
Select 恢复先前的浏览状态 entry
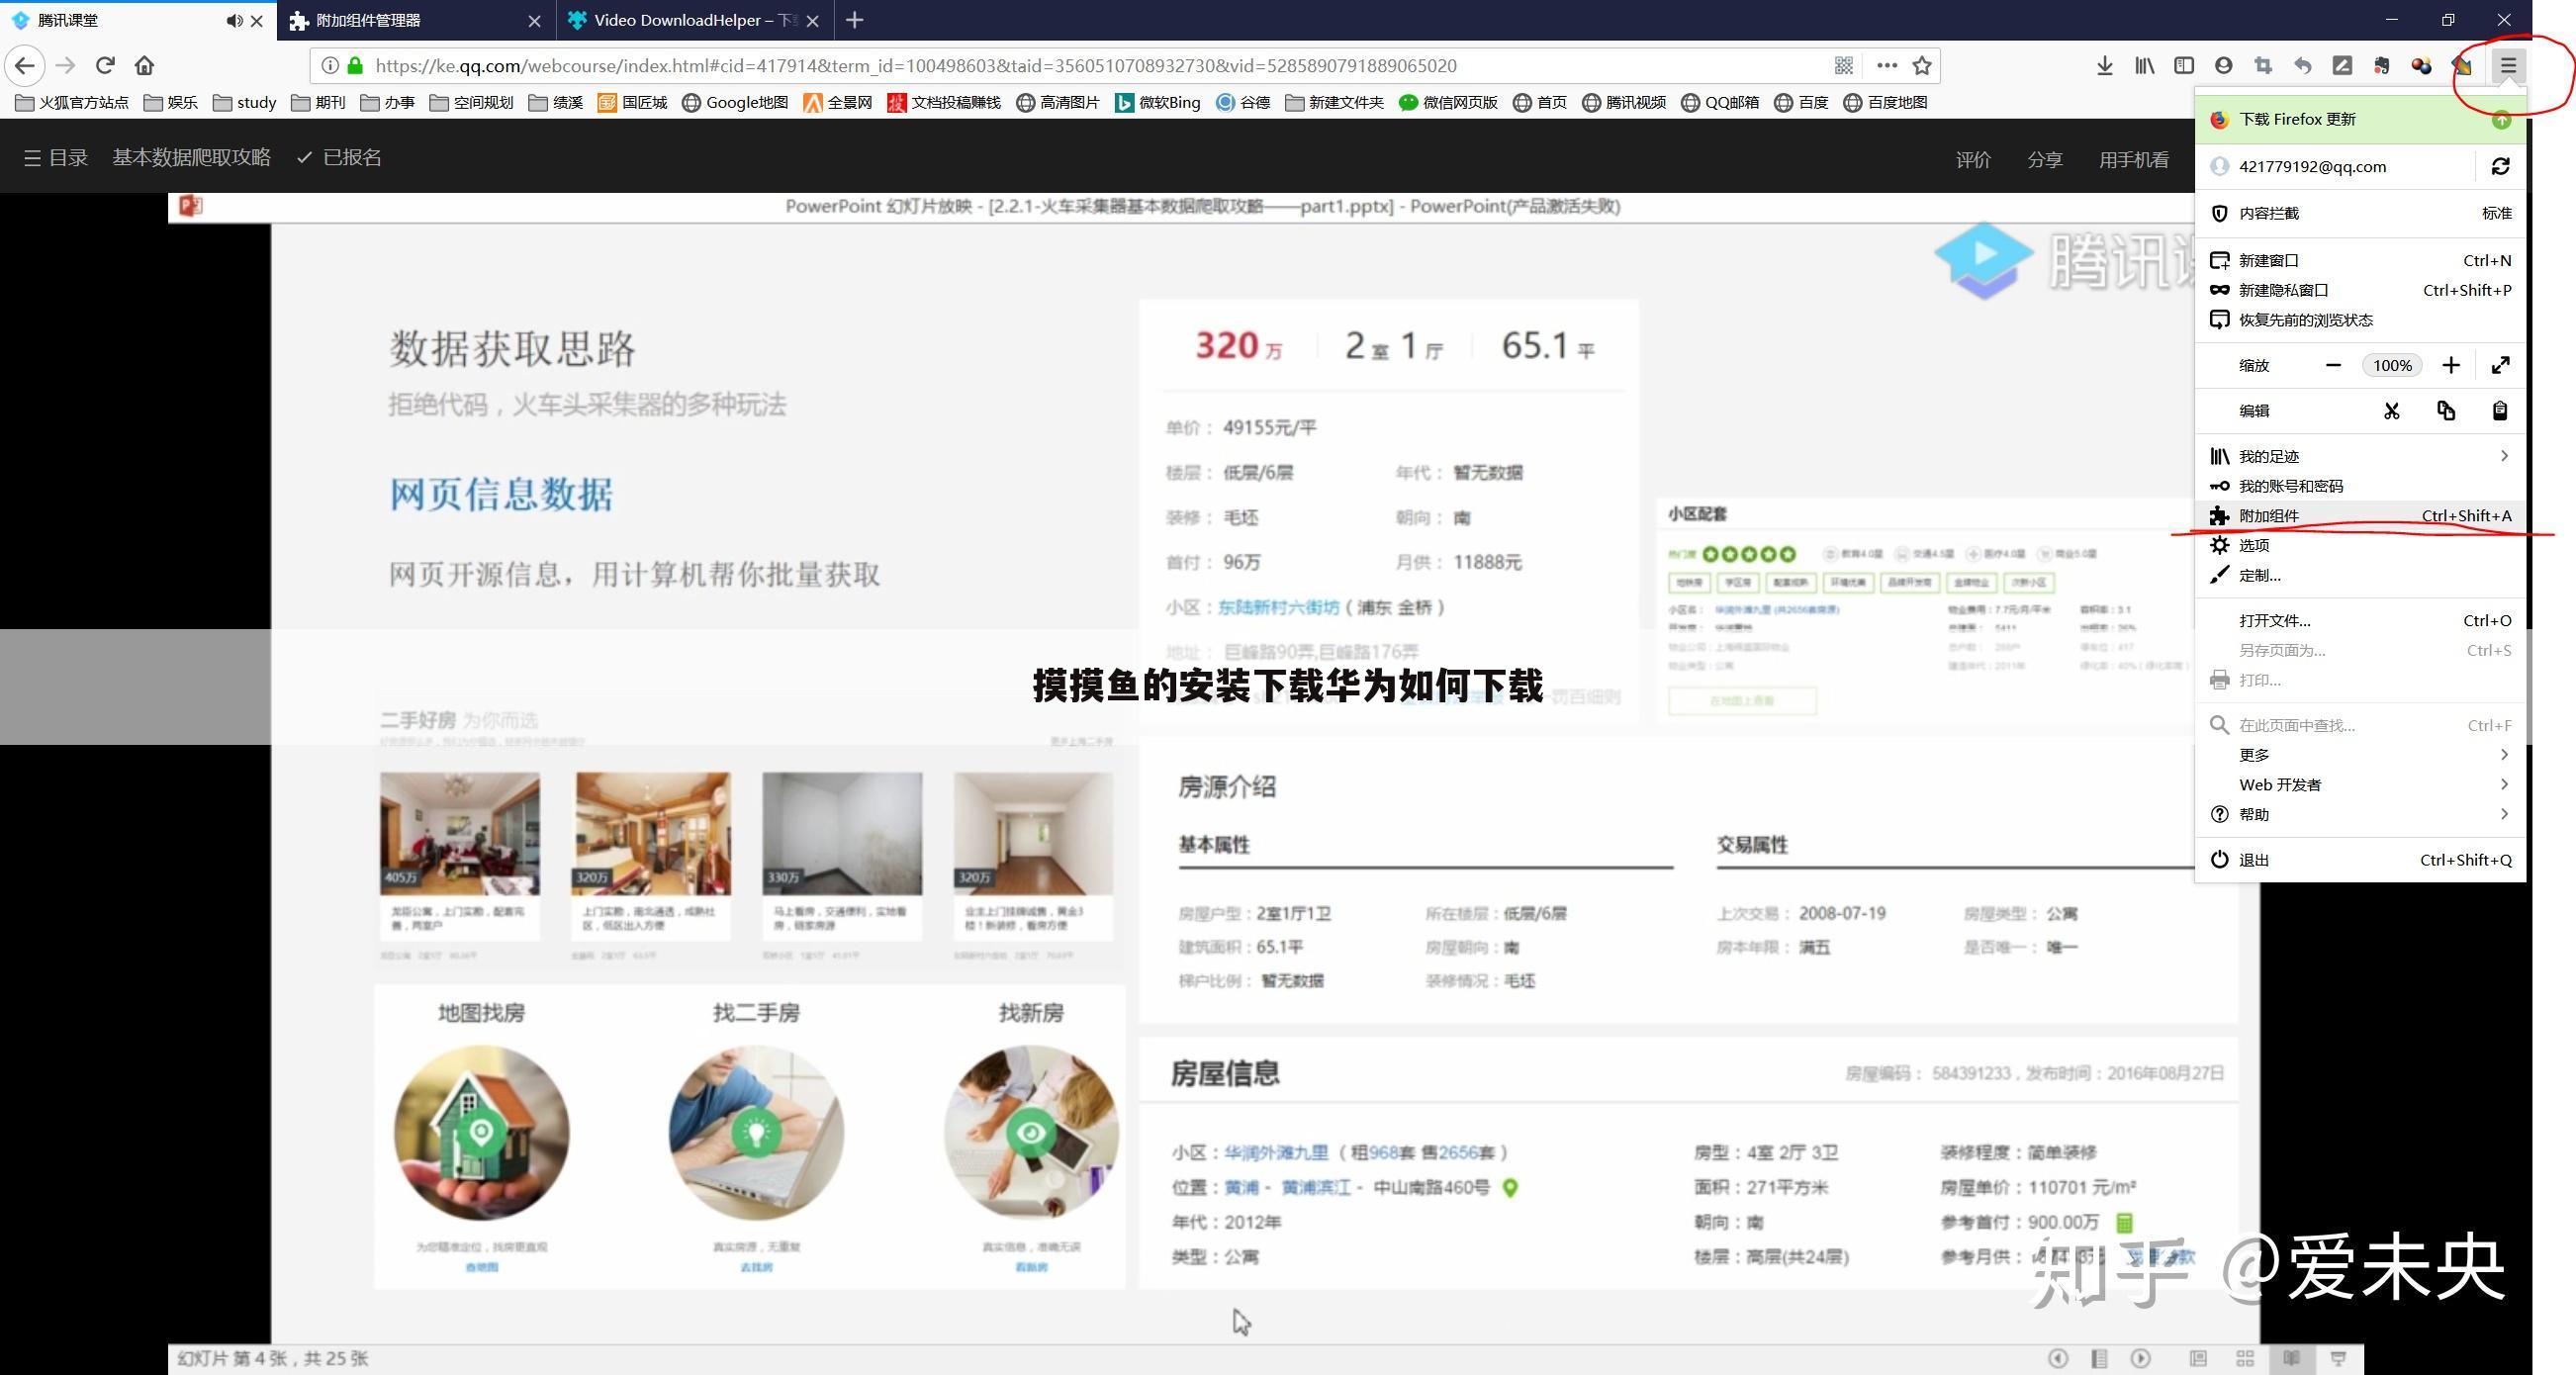coord(2360,321)
